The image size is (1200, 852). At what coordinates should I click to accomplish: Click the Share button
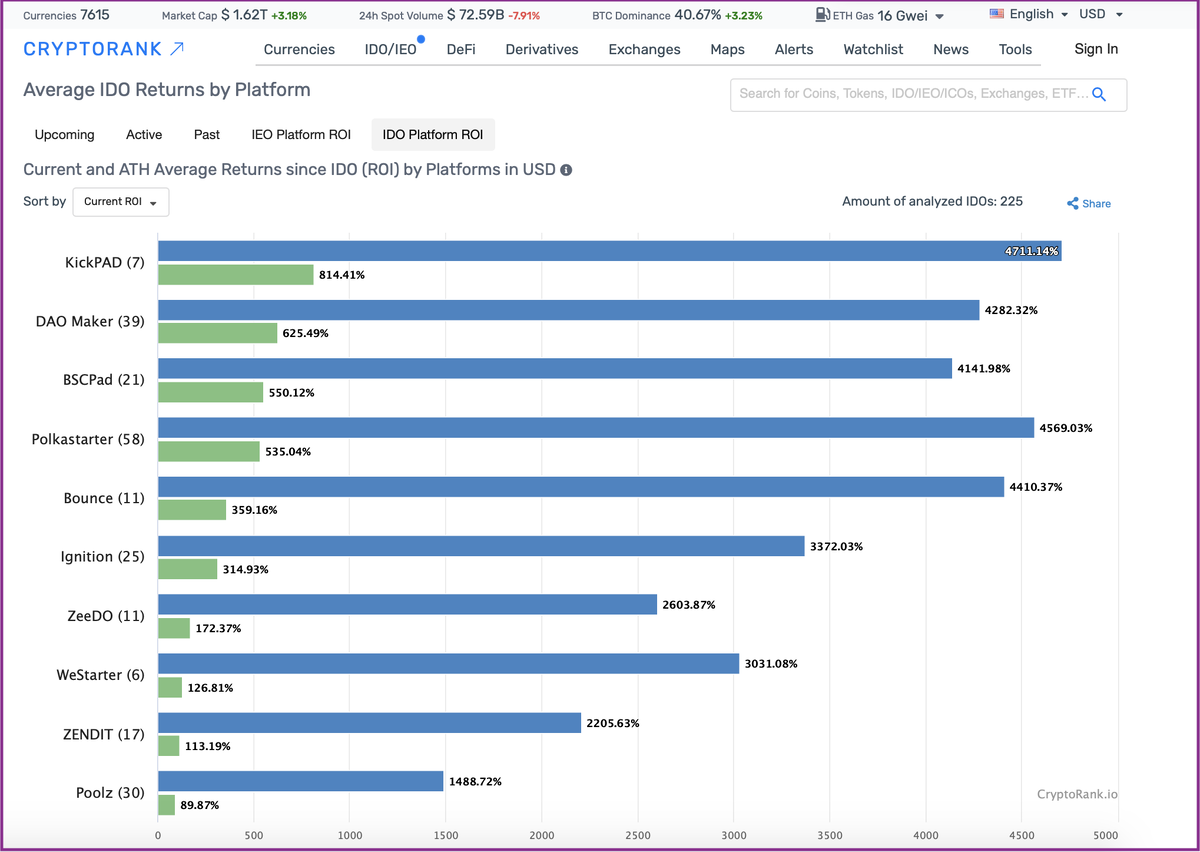(x=1089, y=203)
